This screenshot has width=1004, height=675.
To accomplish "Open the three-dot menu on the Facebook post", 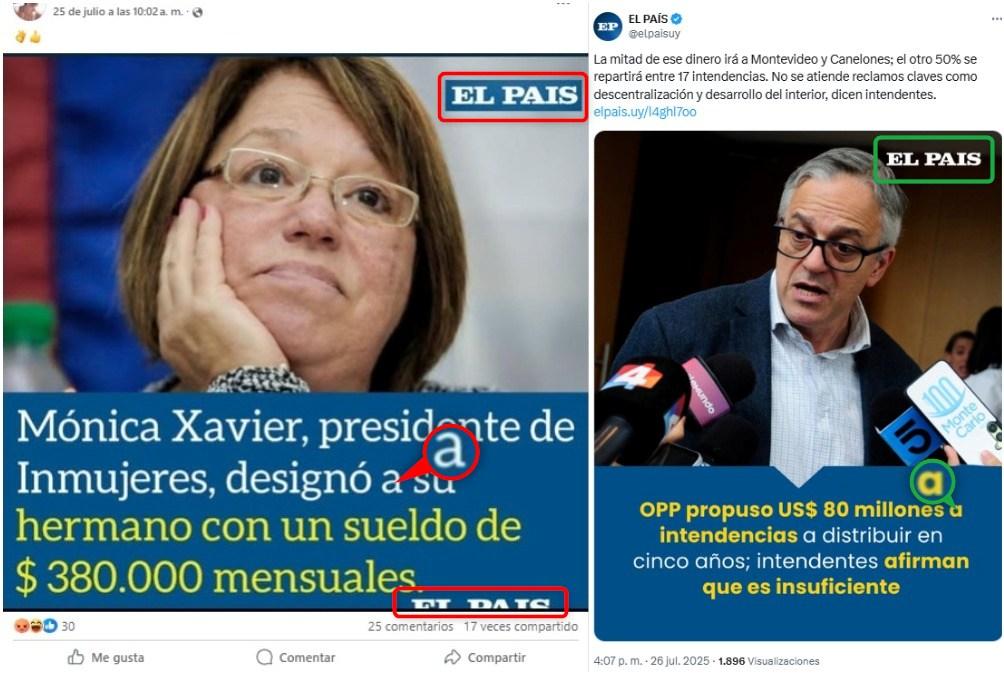I will tap(563, 4).
